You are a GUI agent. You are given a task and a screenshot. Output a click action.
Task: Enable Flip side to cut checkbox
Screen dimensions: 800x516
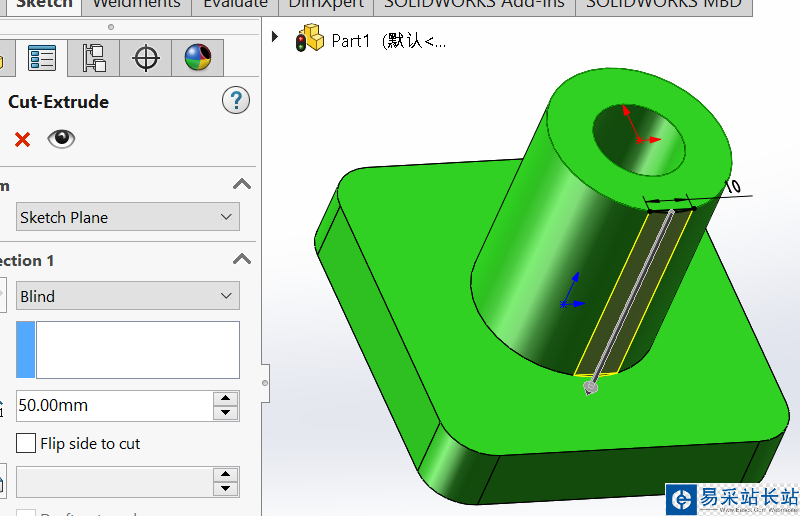(26, 444)
